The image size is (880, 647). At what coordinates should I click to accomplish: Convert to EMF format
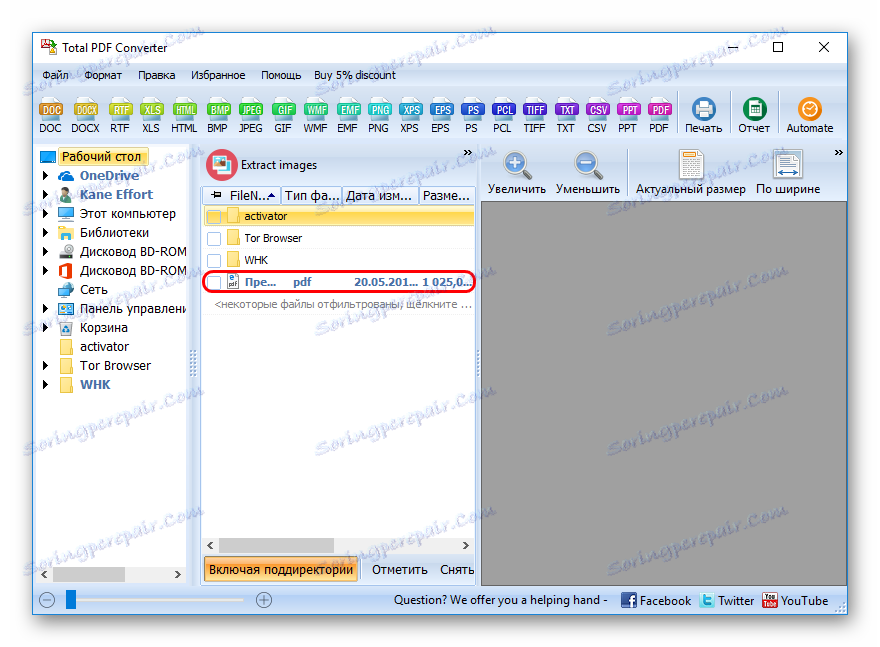click(348, 116)
